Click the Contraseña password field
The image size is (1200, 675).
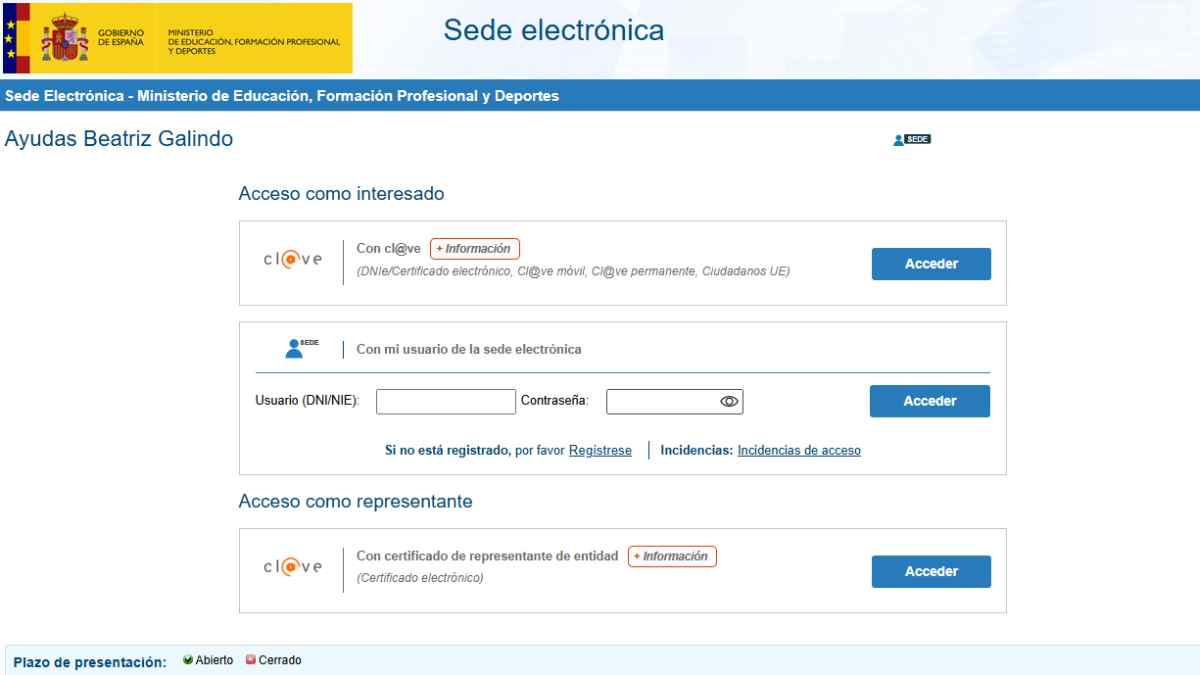[x=665, y=401]
